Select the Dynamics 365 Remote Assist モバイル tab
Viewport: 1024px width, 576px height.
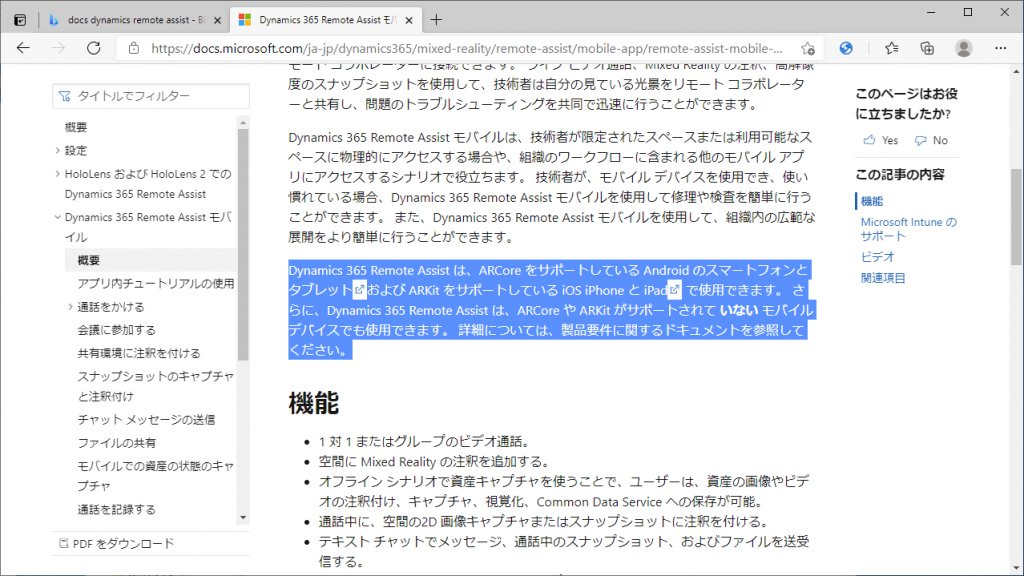click(327, 20)
